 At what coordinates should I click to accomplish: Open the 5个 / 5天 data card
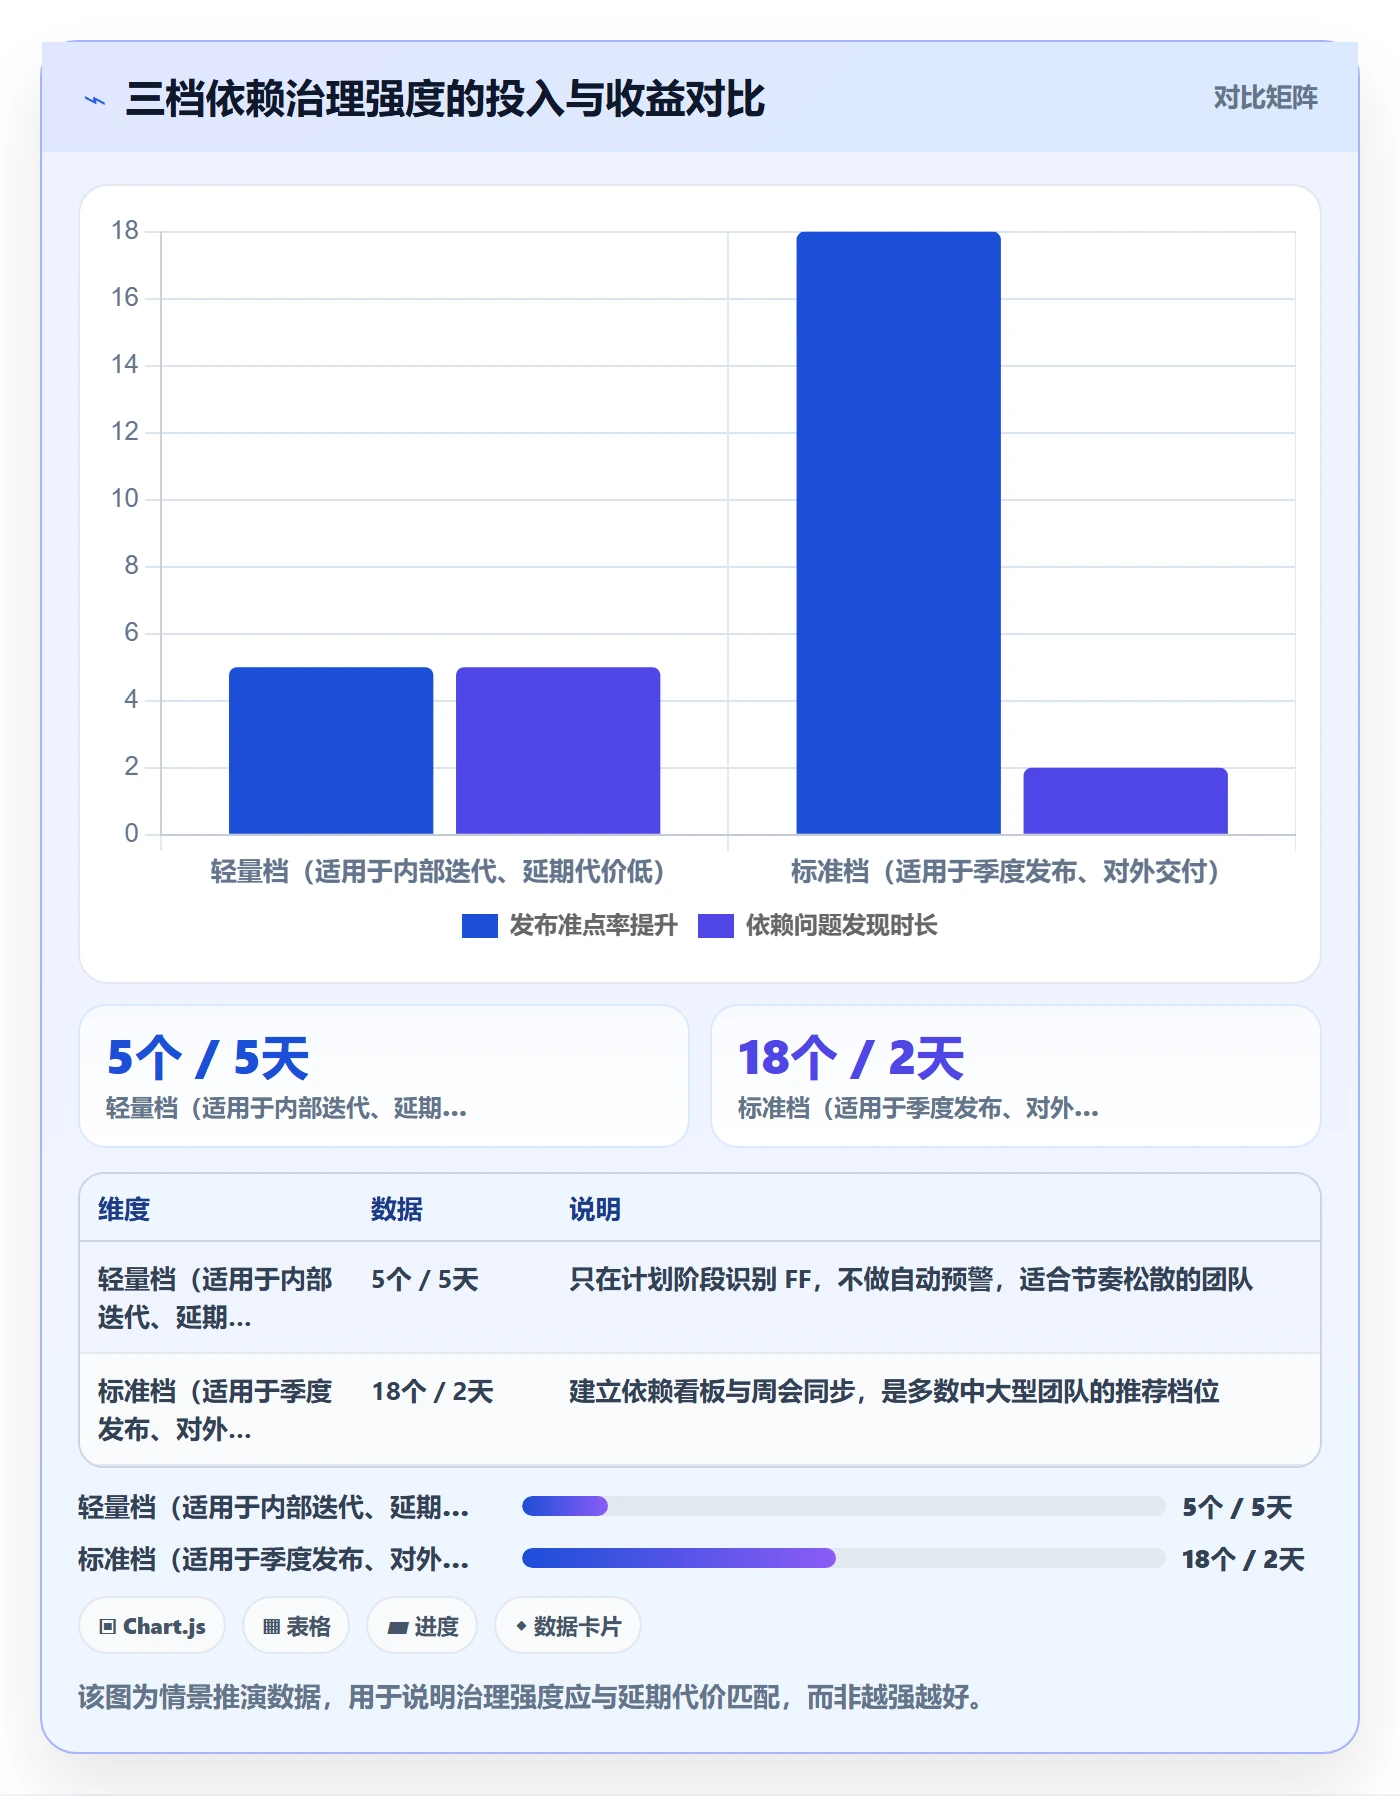coord(384,1076)
